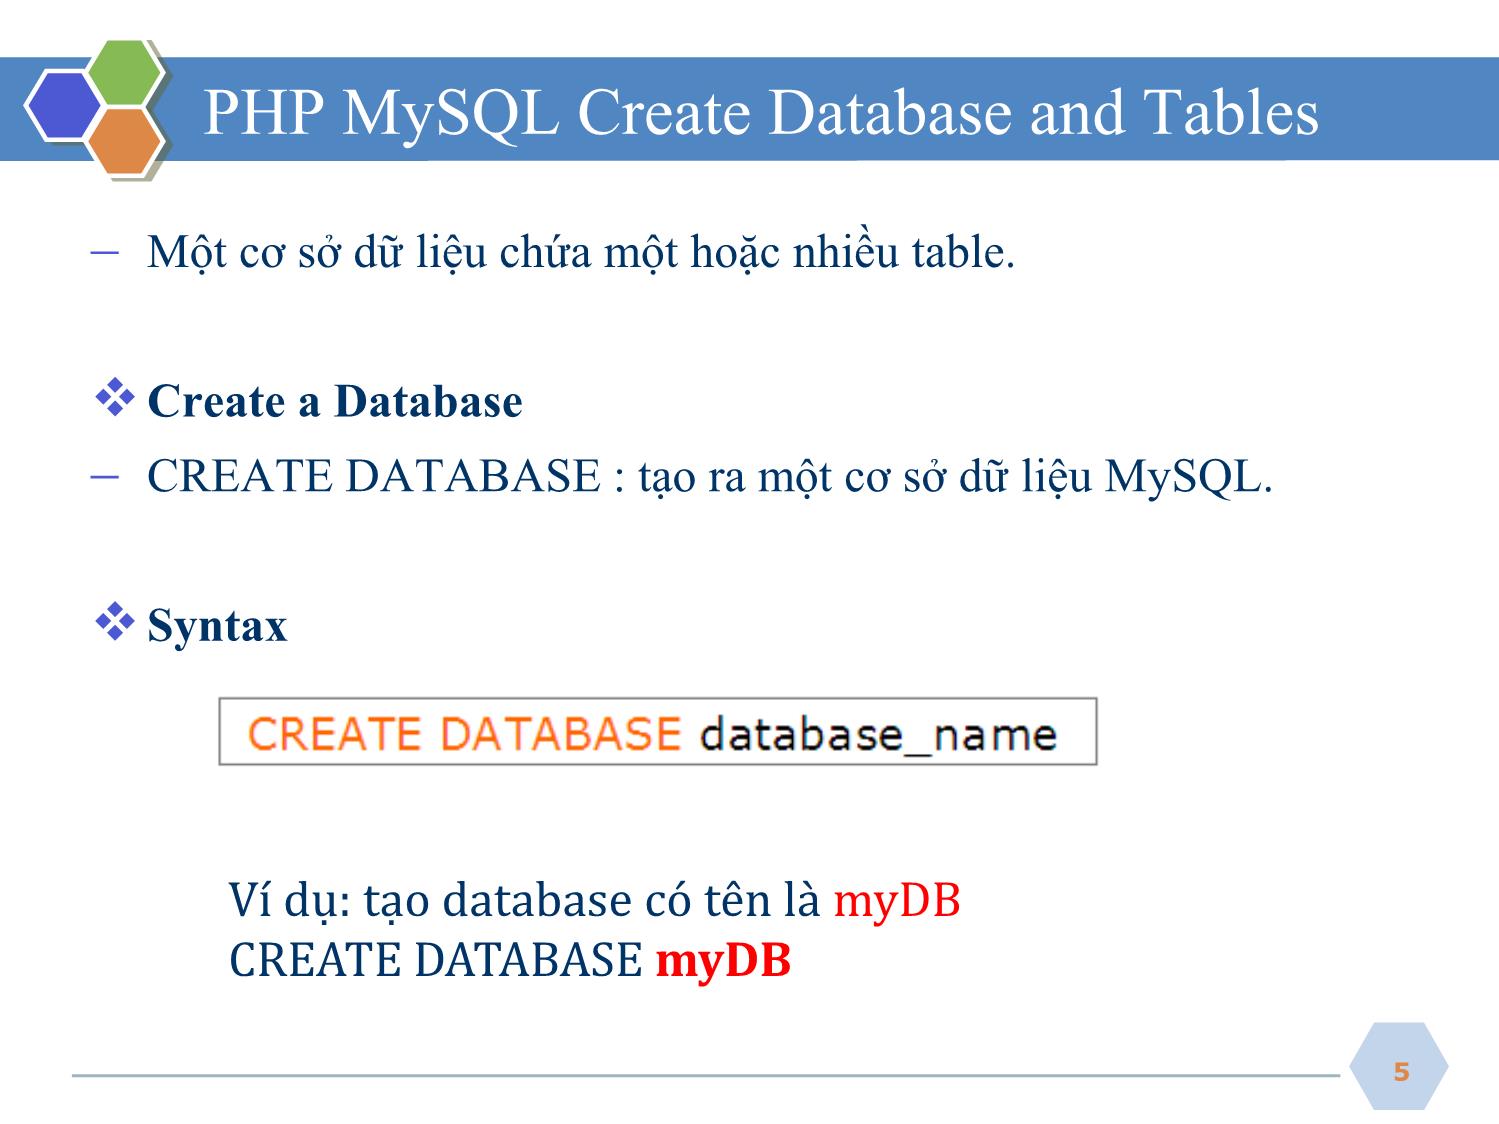Click the "CREATE DATABASE : tạo ra một cơ sở dữ liệu MySQL." line
The height and width of the screenshot is (1124, 1499).
[709, 476]
